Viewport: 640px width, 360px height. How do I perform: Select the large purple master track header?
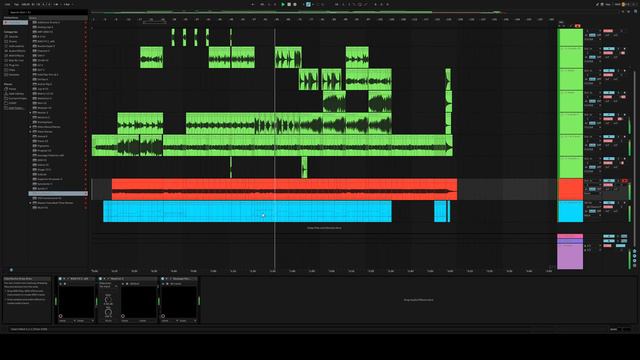(x=570, y=256)
